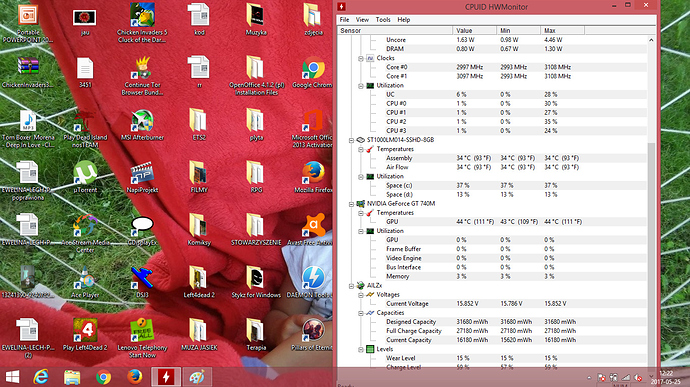Launch CDisplayEx from the desktop
690x387 pixels.
[142, 230]
